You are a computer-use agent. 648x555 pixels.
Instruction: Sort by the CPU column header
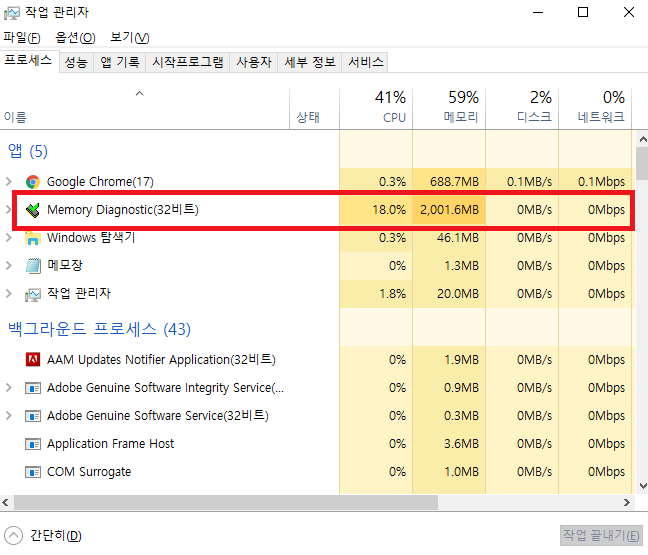(376, 109)
